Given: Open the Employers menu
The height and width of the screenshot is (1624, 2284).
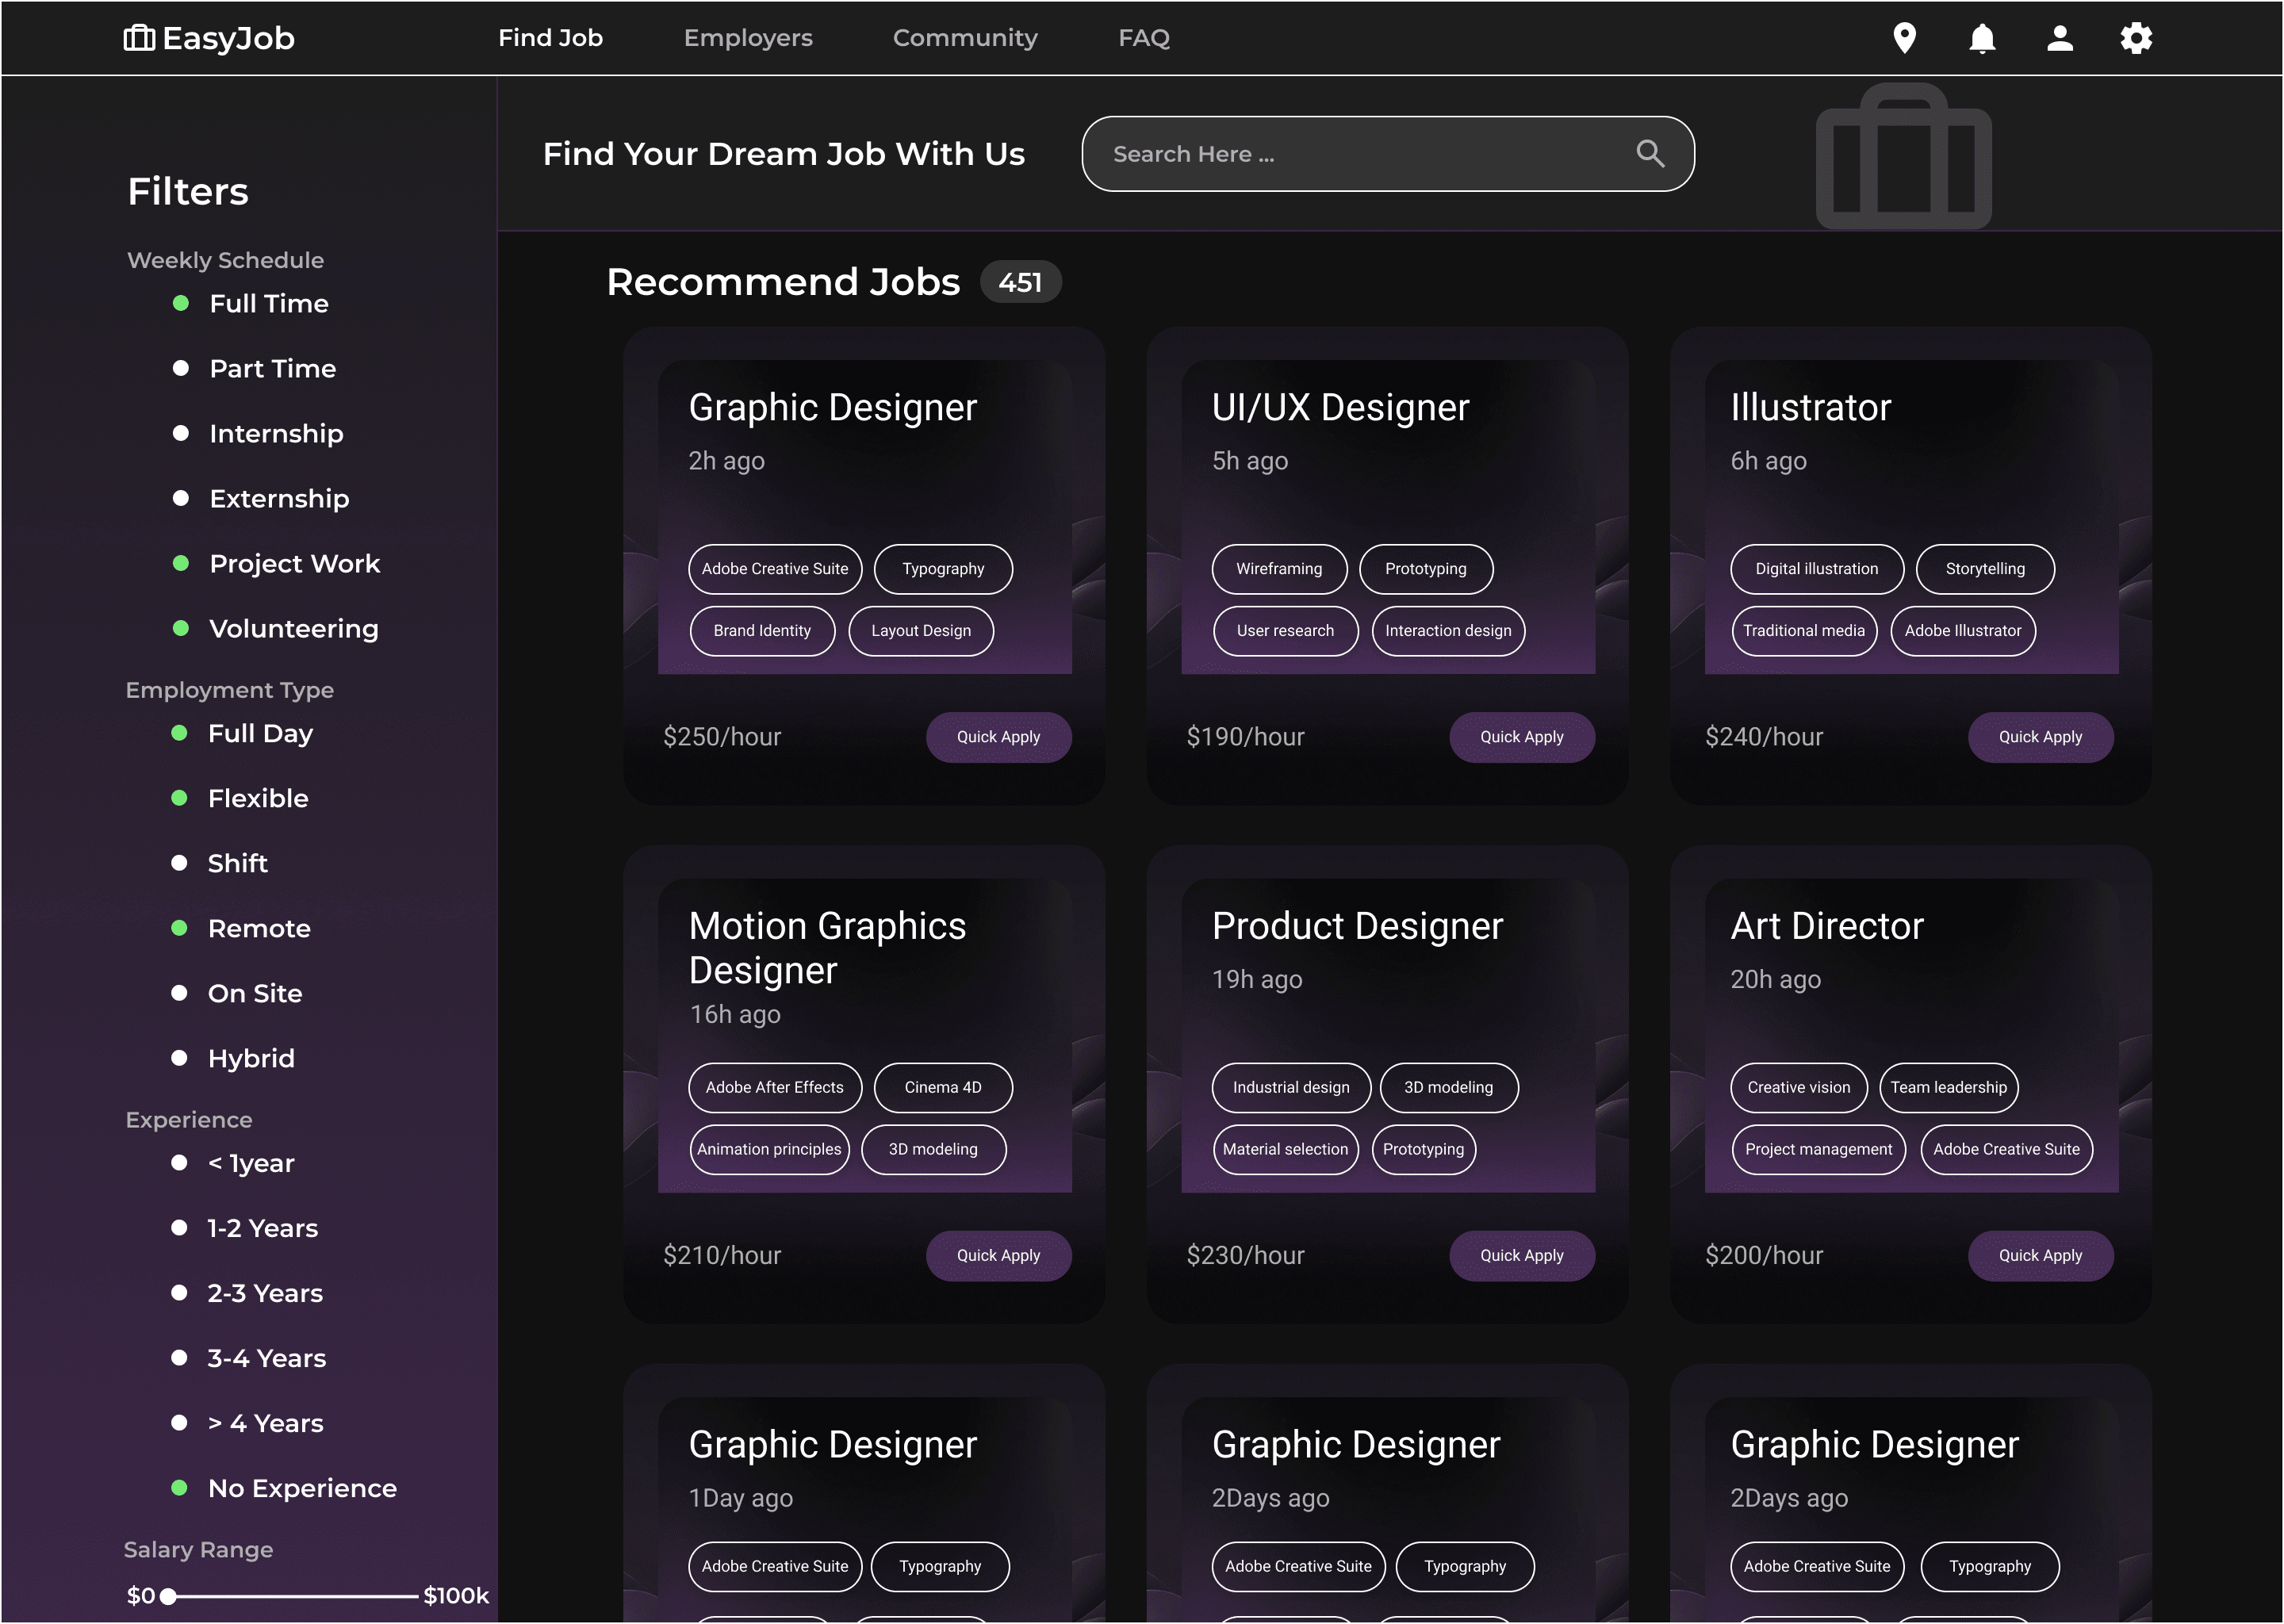Looking at the screenshot, I should pyautogui.click(x=747, y=38).
